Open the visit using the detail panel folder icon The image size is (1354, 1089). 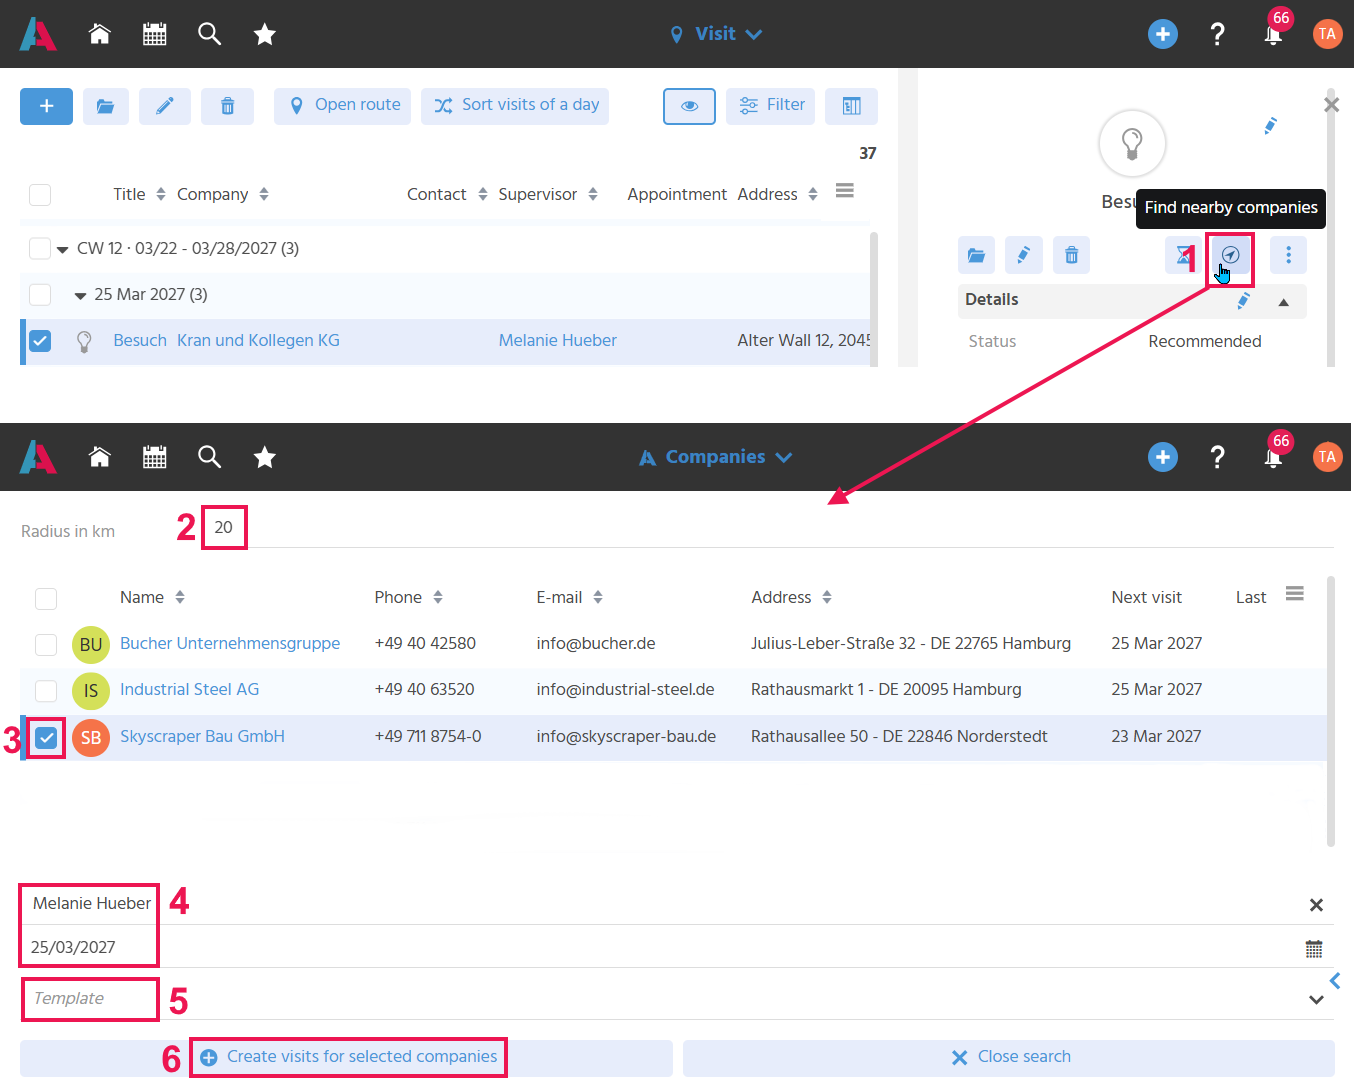[x=977, y=255]
